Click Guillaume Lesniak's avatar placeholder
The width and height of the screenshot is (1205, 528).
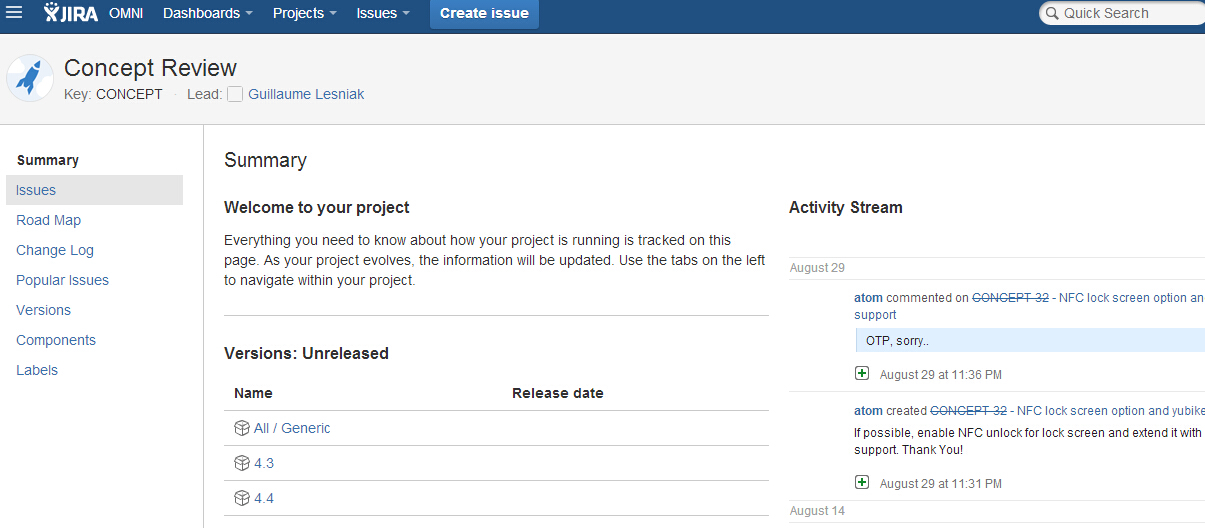[235, 94]
